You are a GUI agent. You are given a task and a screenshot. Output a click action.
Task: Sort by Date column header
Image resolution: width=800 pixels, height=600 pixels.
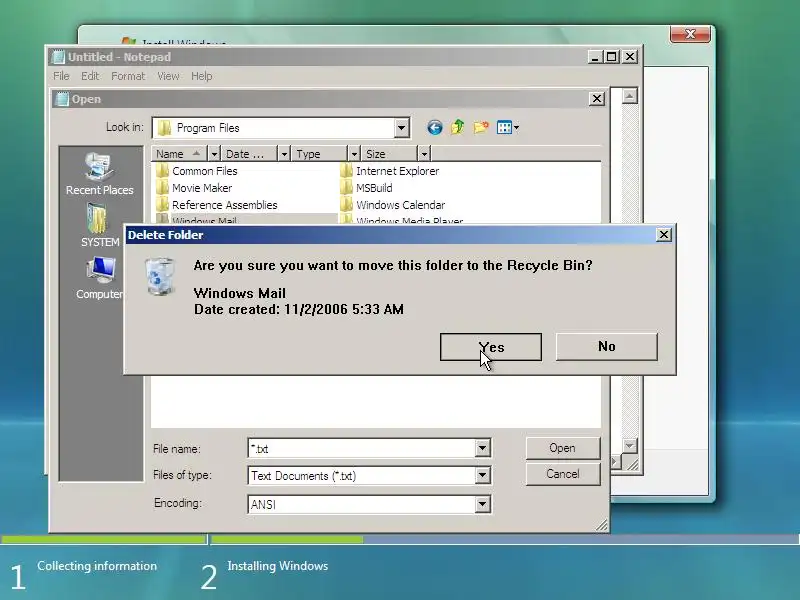pos(249,154)
